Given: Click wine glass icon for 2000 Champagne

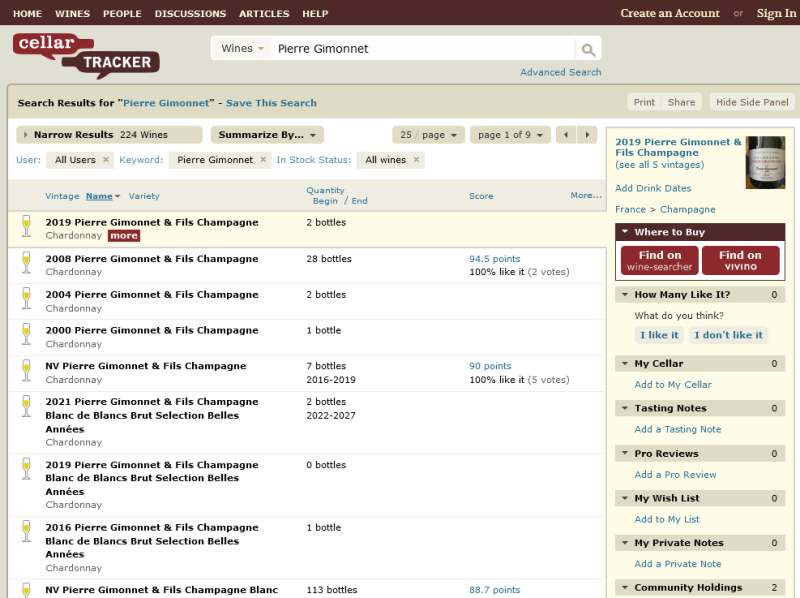Looking at the screenshot, I should [26, 334].
